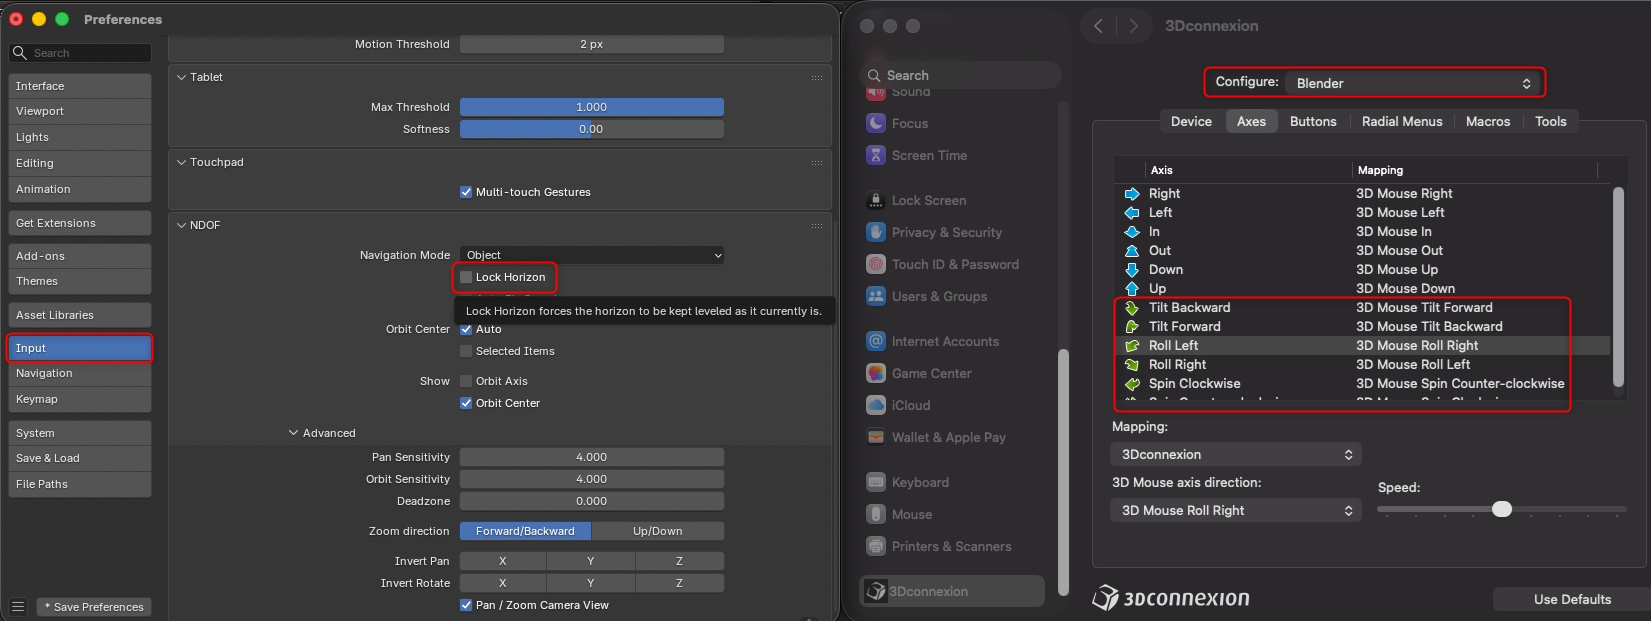Image resolution: width=1651 pixels, height=621 pixels.
Task: Collapse the NDOF panel
Action: (x=182, y=225)
